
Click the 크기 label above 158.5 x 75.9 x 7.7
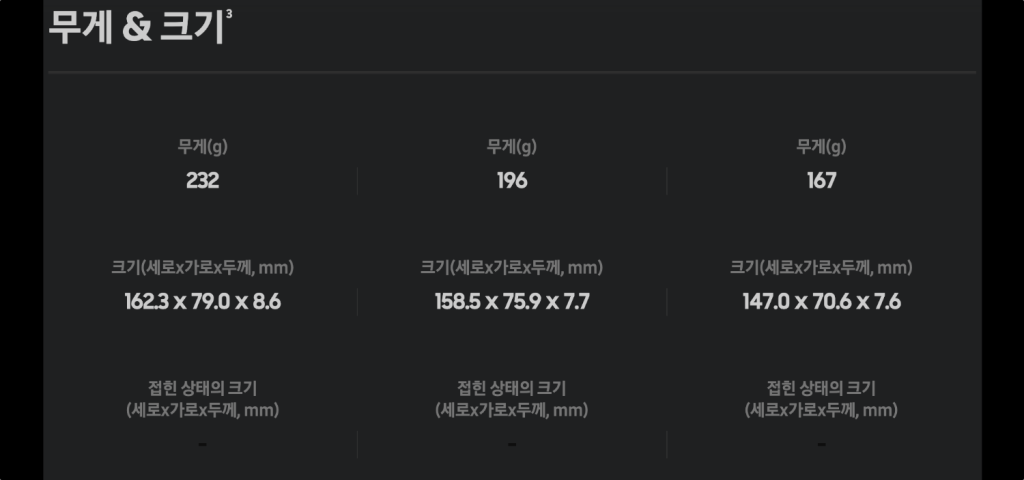coord(512,267)
